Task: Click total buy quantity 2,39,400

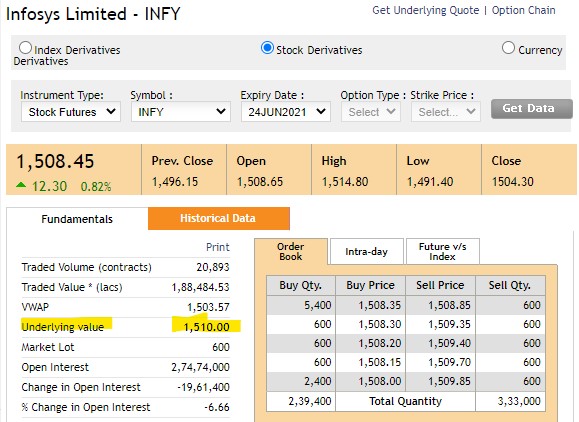Action: (x=310, y=401)
